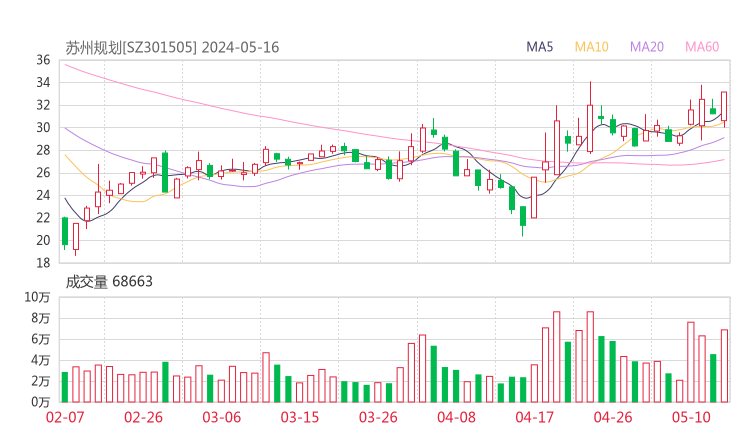Click the 24 price axis label
Viewport: 740px width, 440px height.
coord(43,195)
